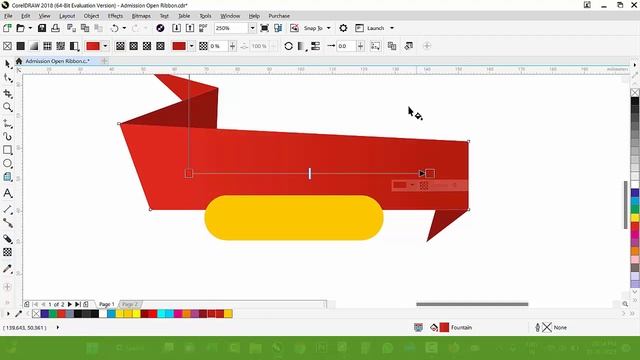
Task: Click the horizontal scrollbar
Action: pyautogui.click(x=472, y=304)
